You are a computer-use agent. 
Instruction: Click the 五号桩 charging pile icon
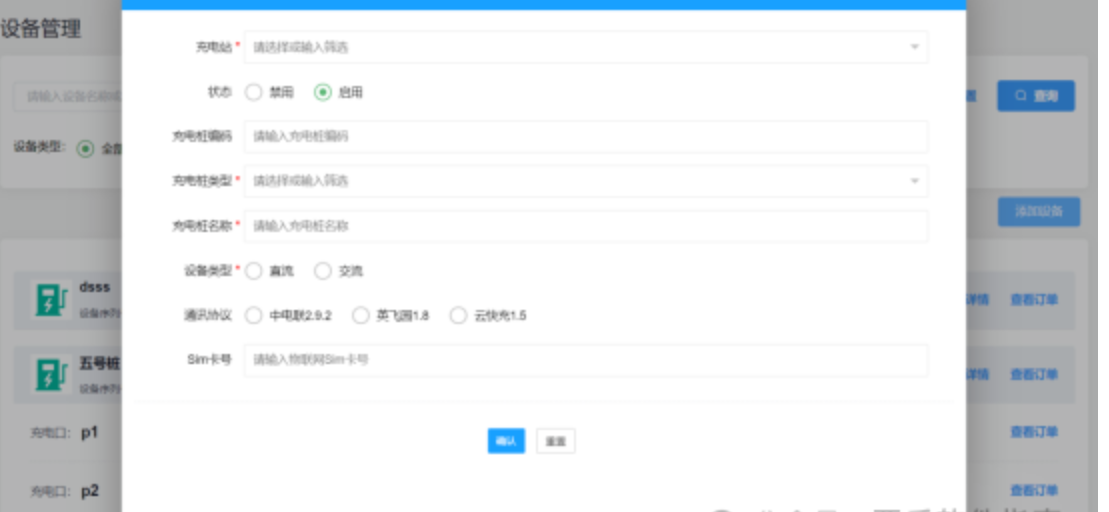click(x=46, y=374)
